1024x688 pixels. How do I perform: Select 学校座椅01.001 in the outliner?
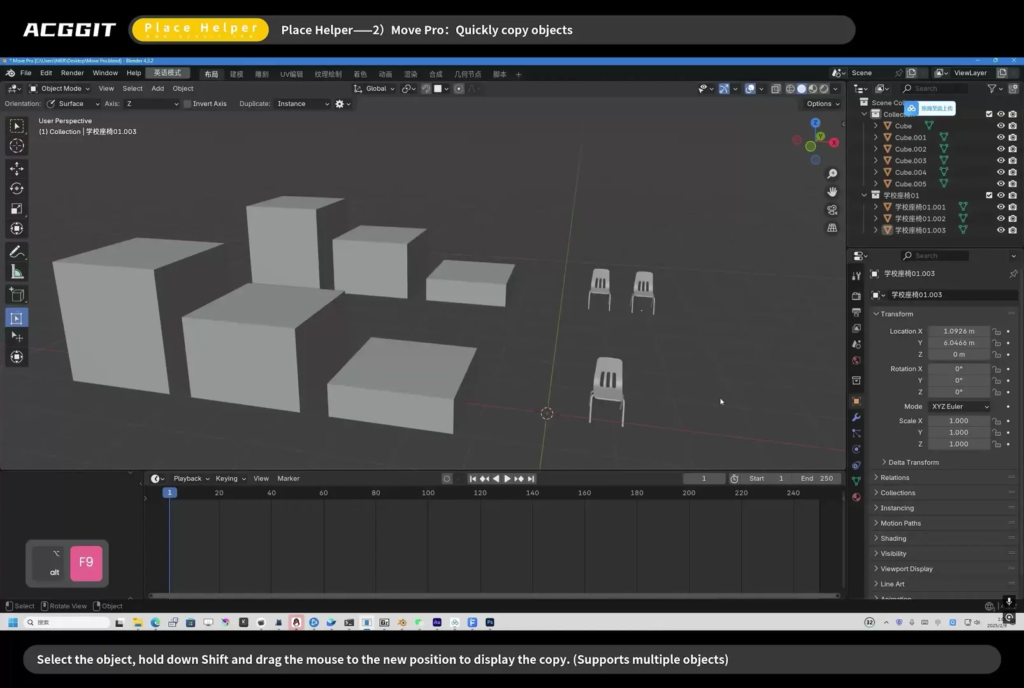920,207
